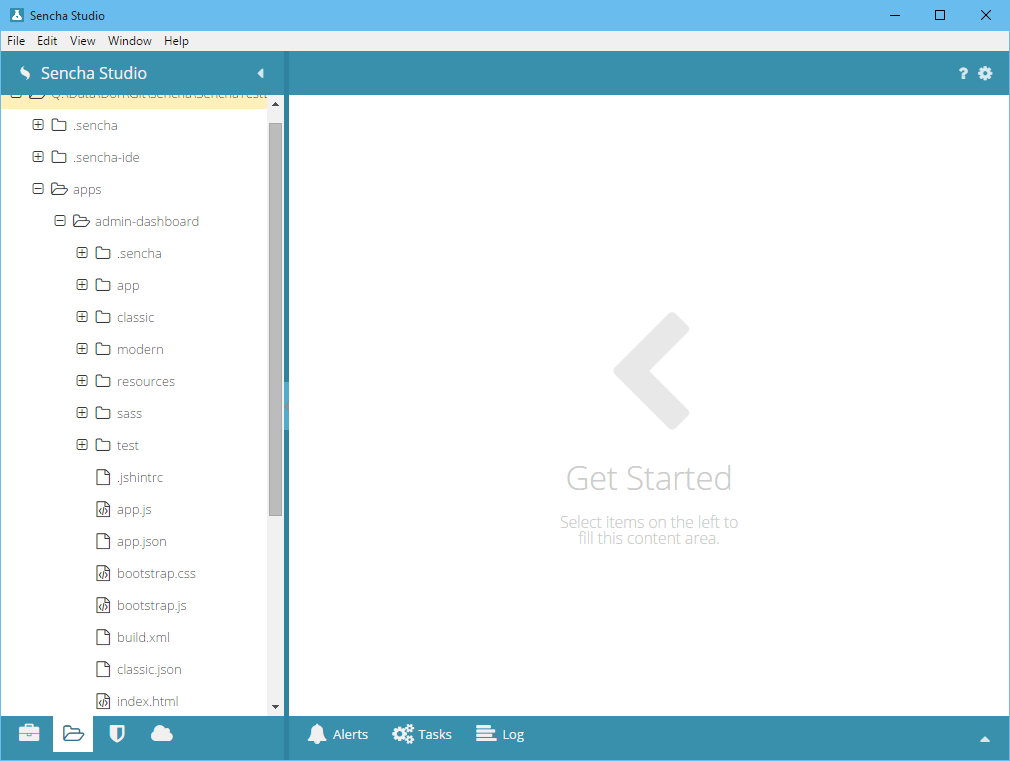Click the Alerts bell icon

click(317, 734)
